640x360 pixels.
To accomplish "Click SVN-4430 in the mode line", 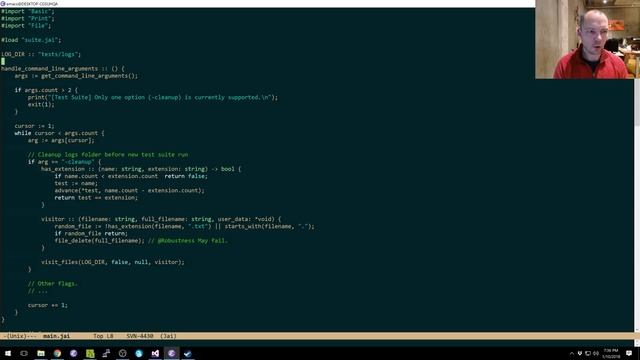I will tap(140, 336).
